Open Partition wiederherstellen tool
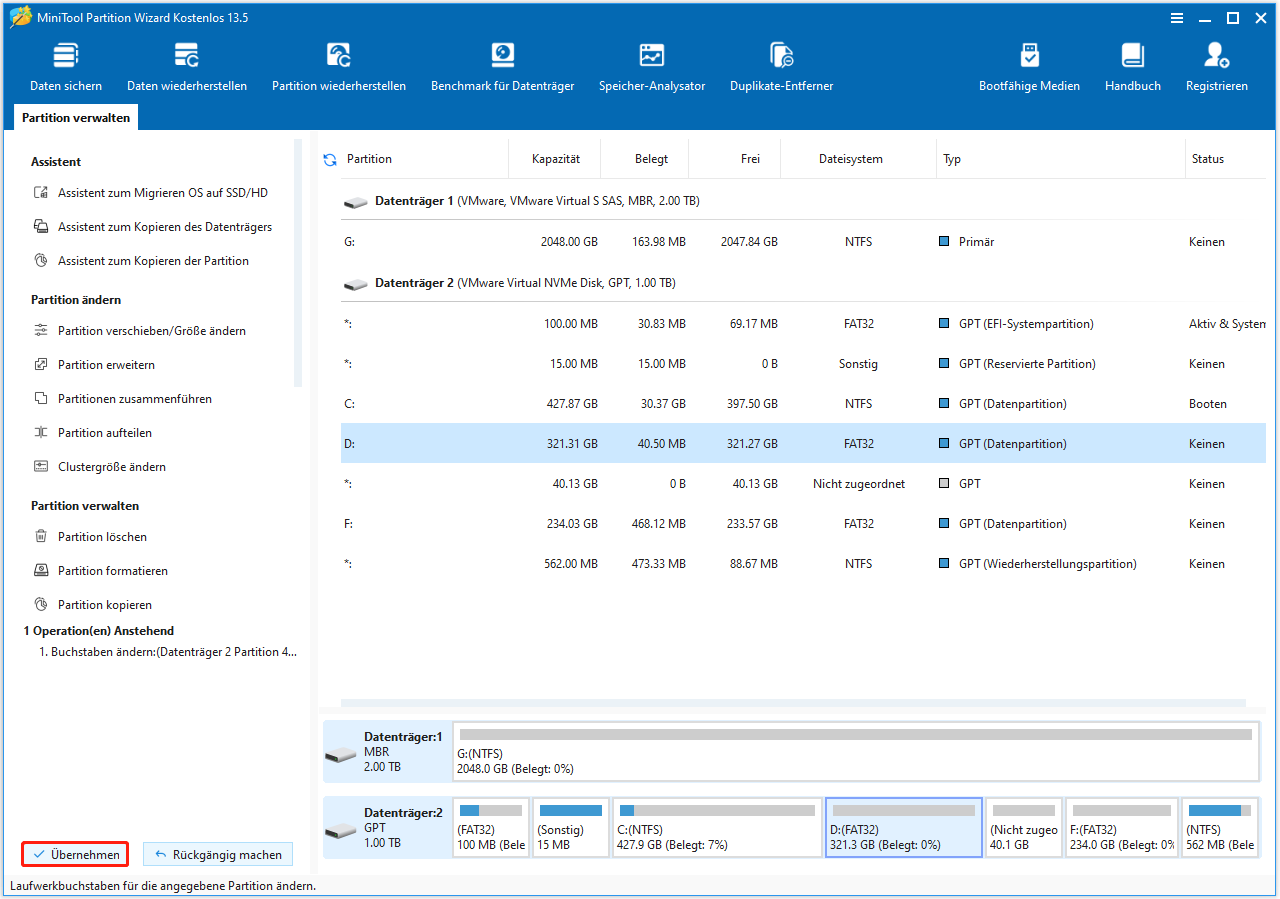The width and height of the screenshot is (1280, 899). [339, 67]
